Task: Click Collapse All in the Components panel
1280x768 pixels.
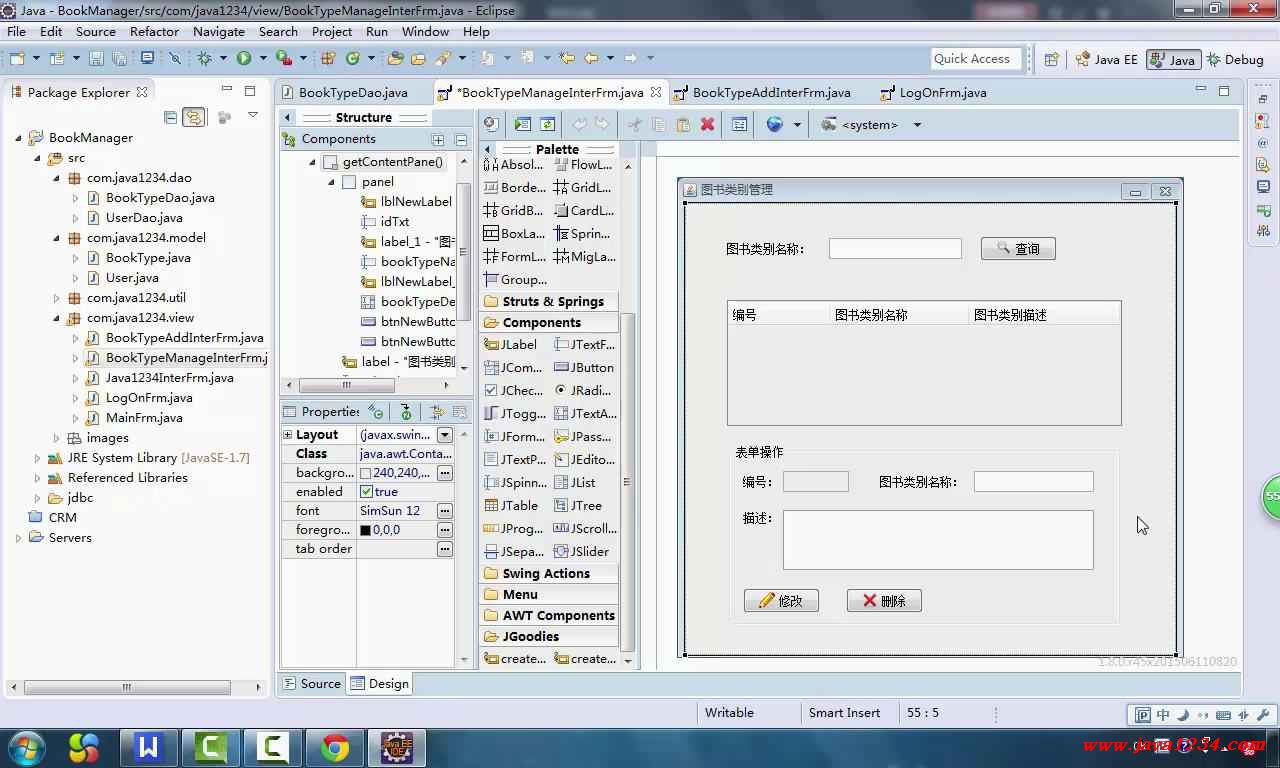Action: tap(461, 140)
